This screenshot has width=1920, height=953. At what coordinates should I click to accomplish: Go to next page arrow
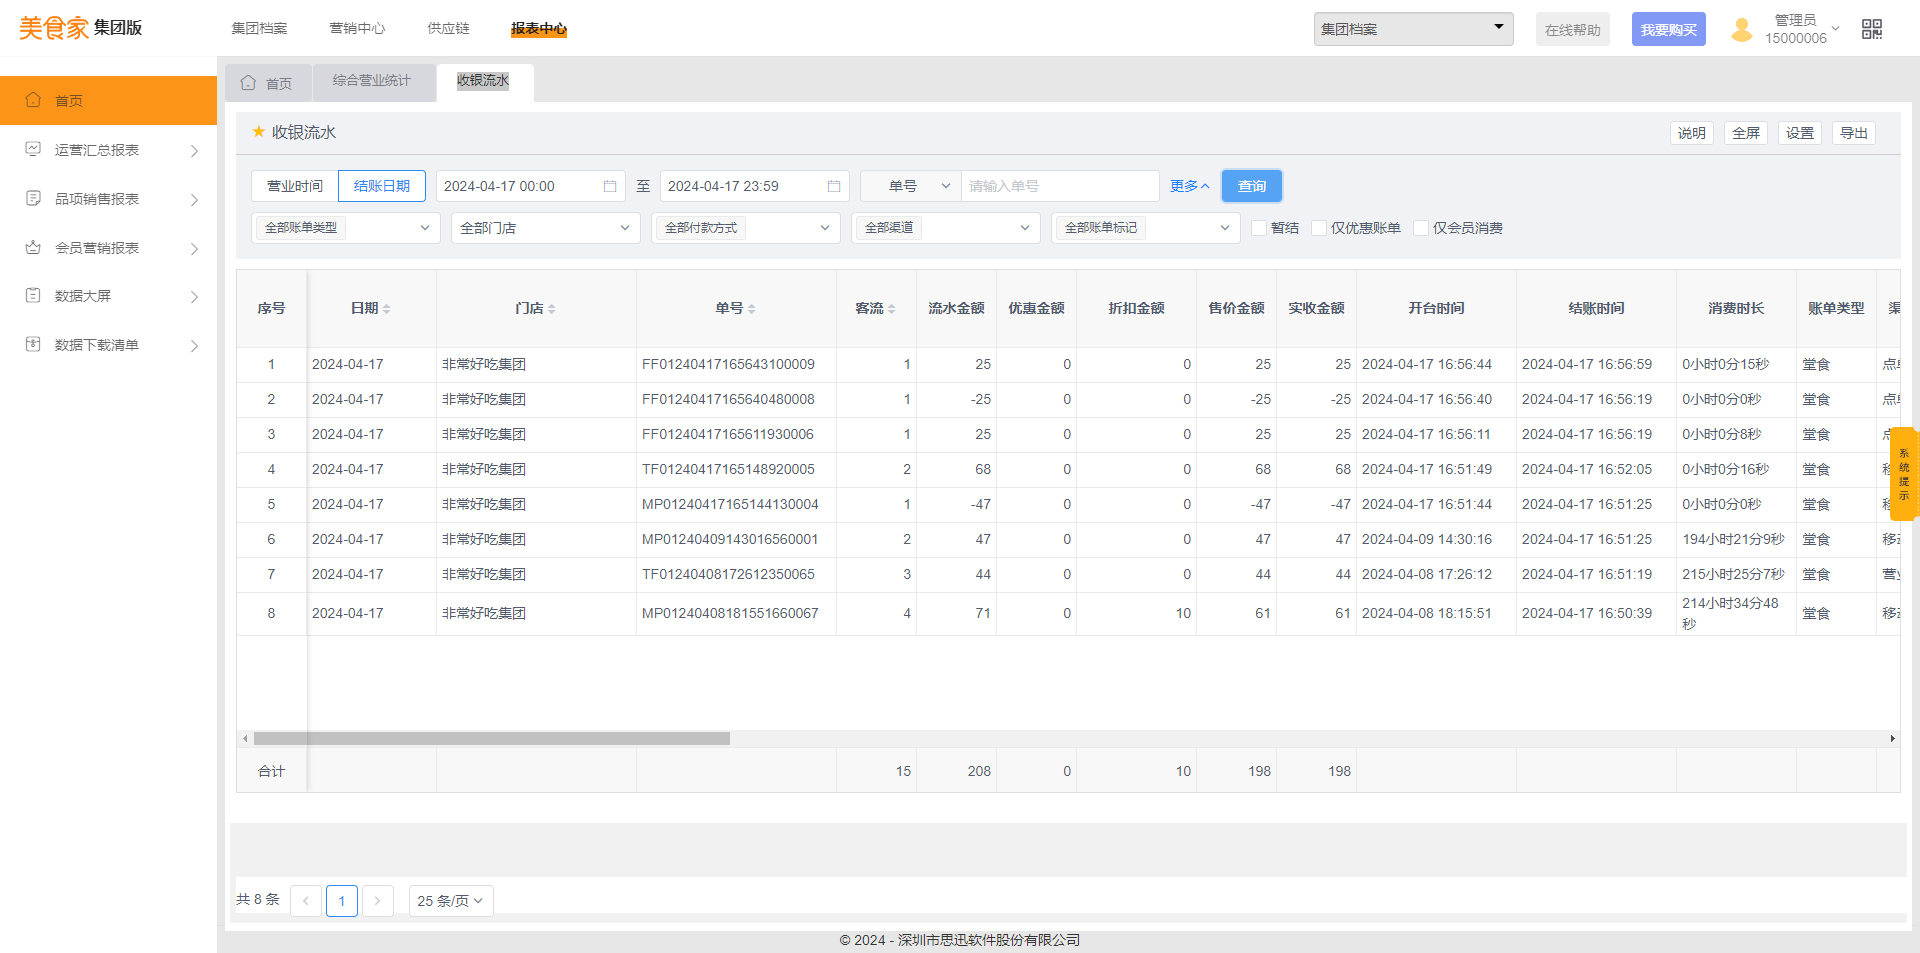point(377,901)
